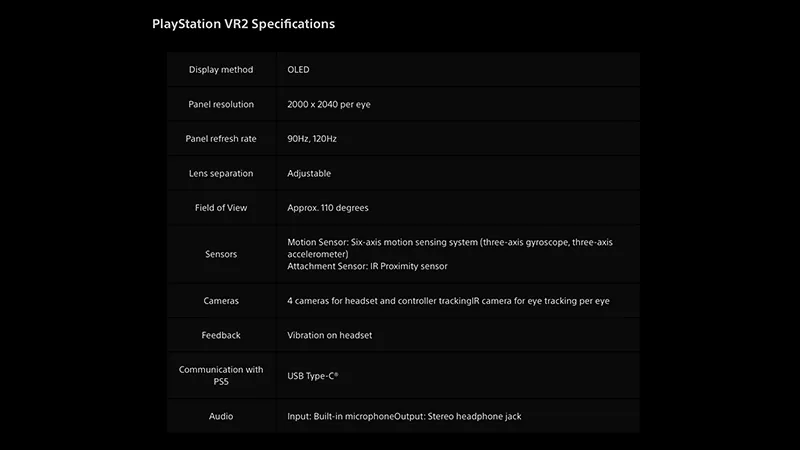Click the 90Hz, 120Hz value
Viewport: 800px width, 450px height.
[x=312, y=139]
